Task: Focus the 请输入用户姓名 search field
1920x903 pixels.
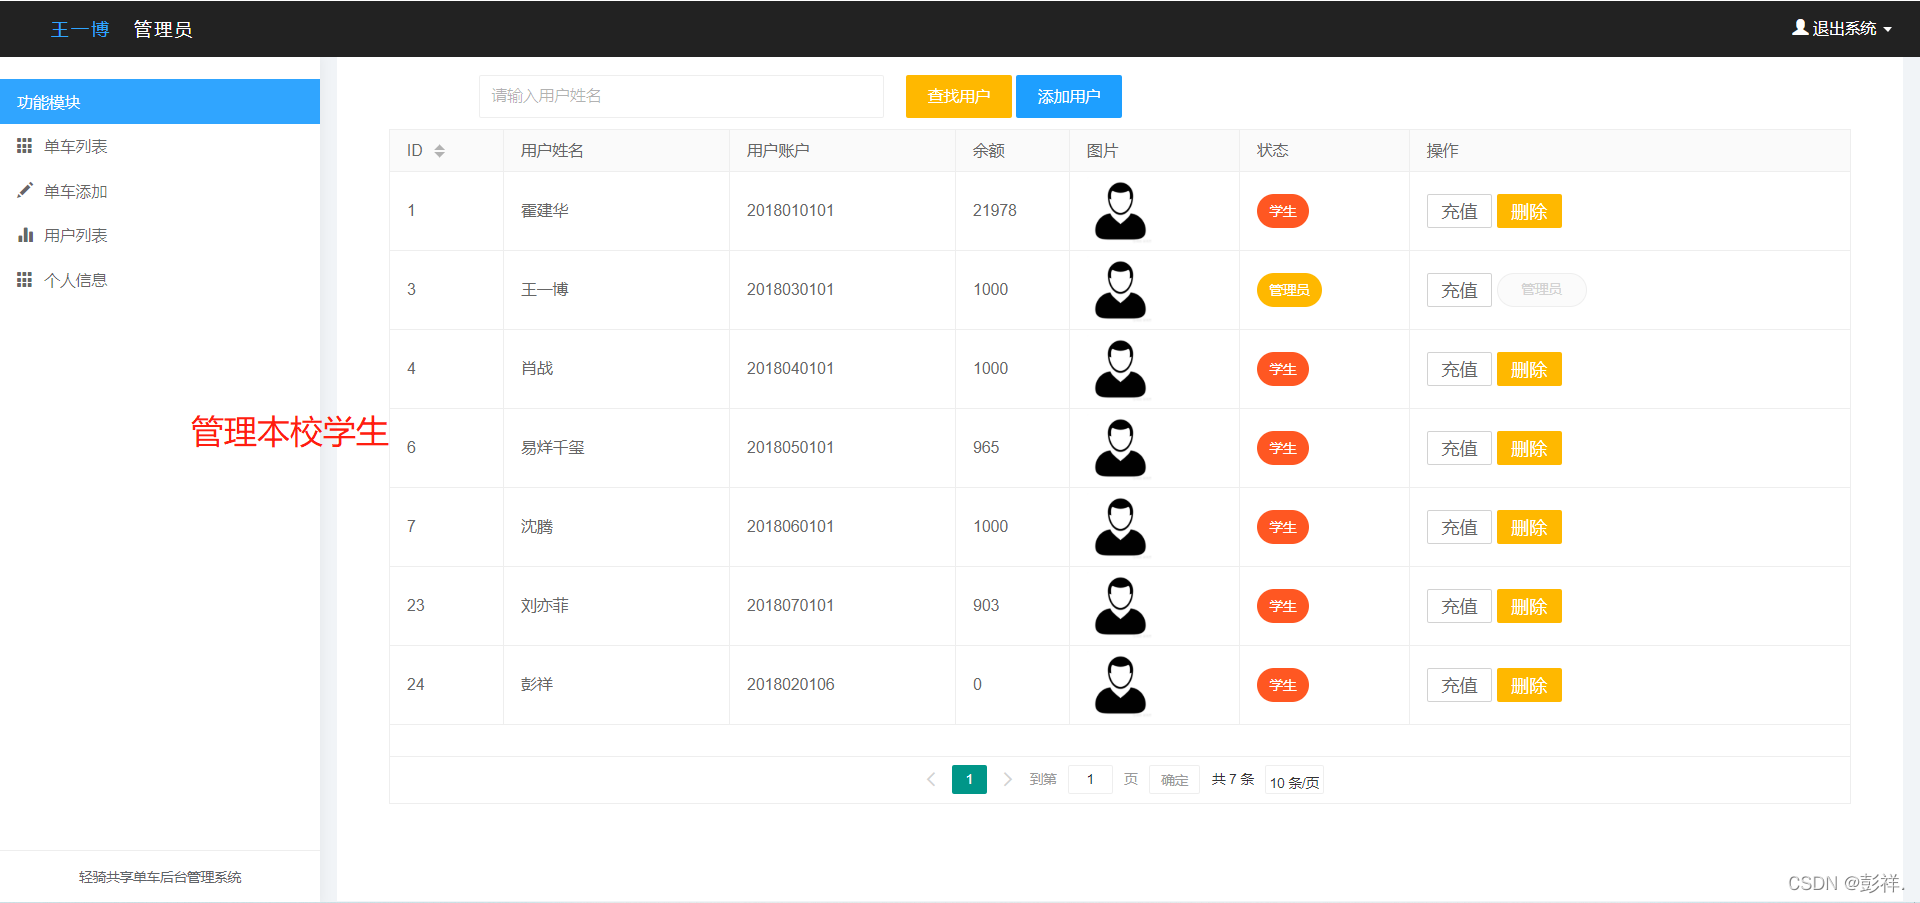Action: pyautogui.click(x=681, y=96)
